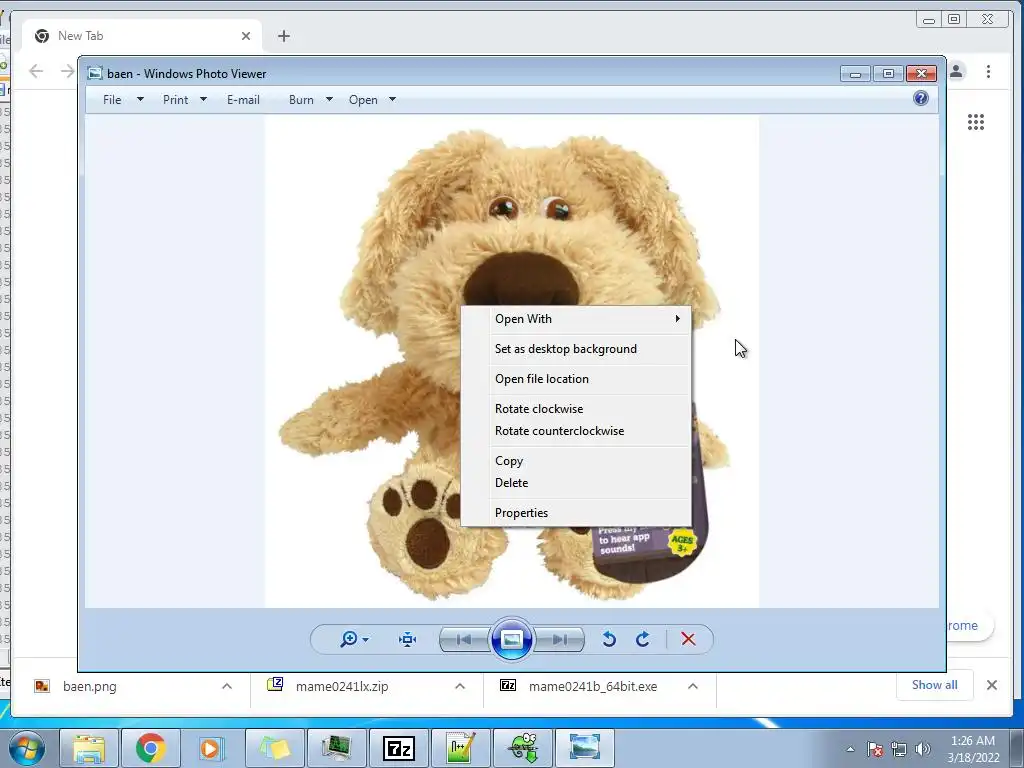Close the Chrome downloads bar
Viewport: 1024px width, 768px height.
click(x=992, y=685)
